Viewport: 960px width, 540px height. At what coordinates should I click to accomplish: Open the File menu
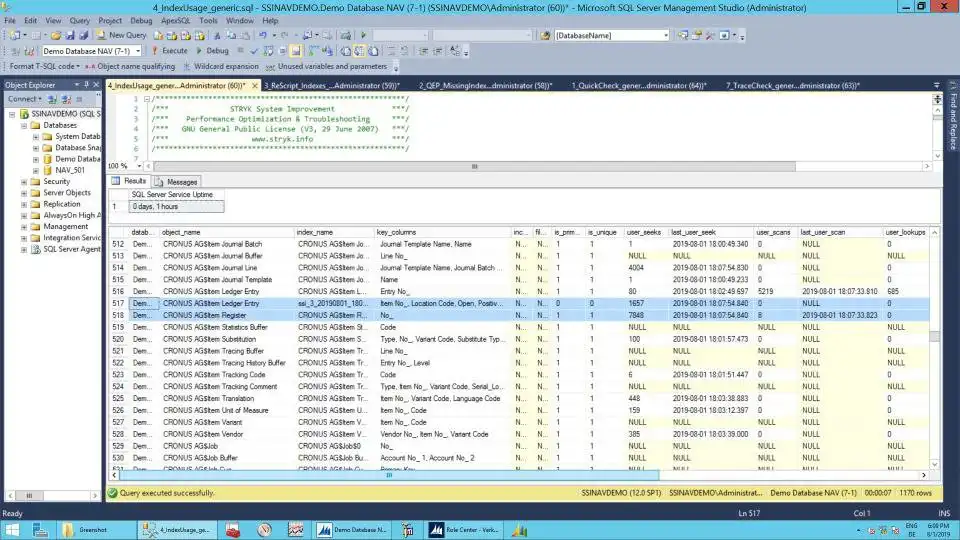(10, 20)
